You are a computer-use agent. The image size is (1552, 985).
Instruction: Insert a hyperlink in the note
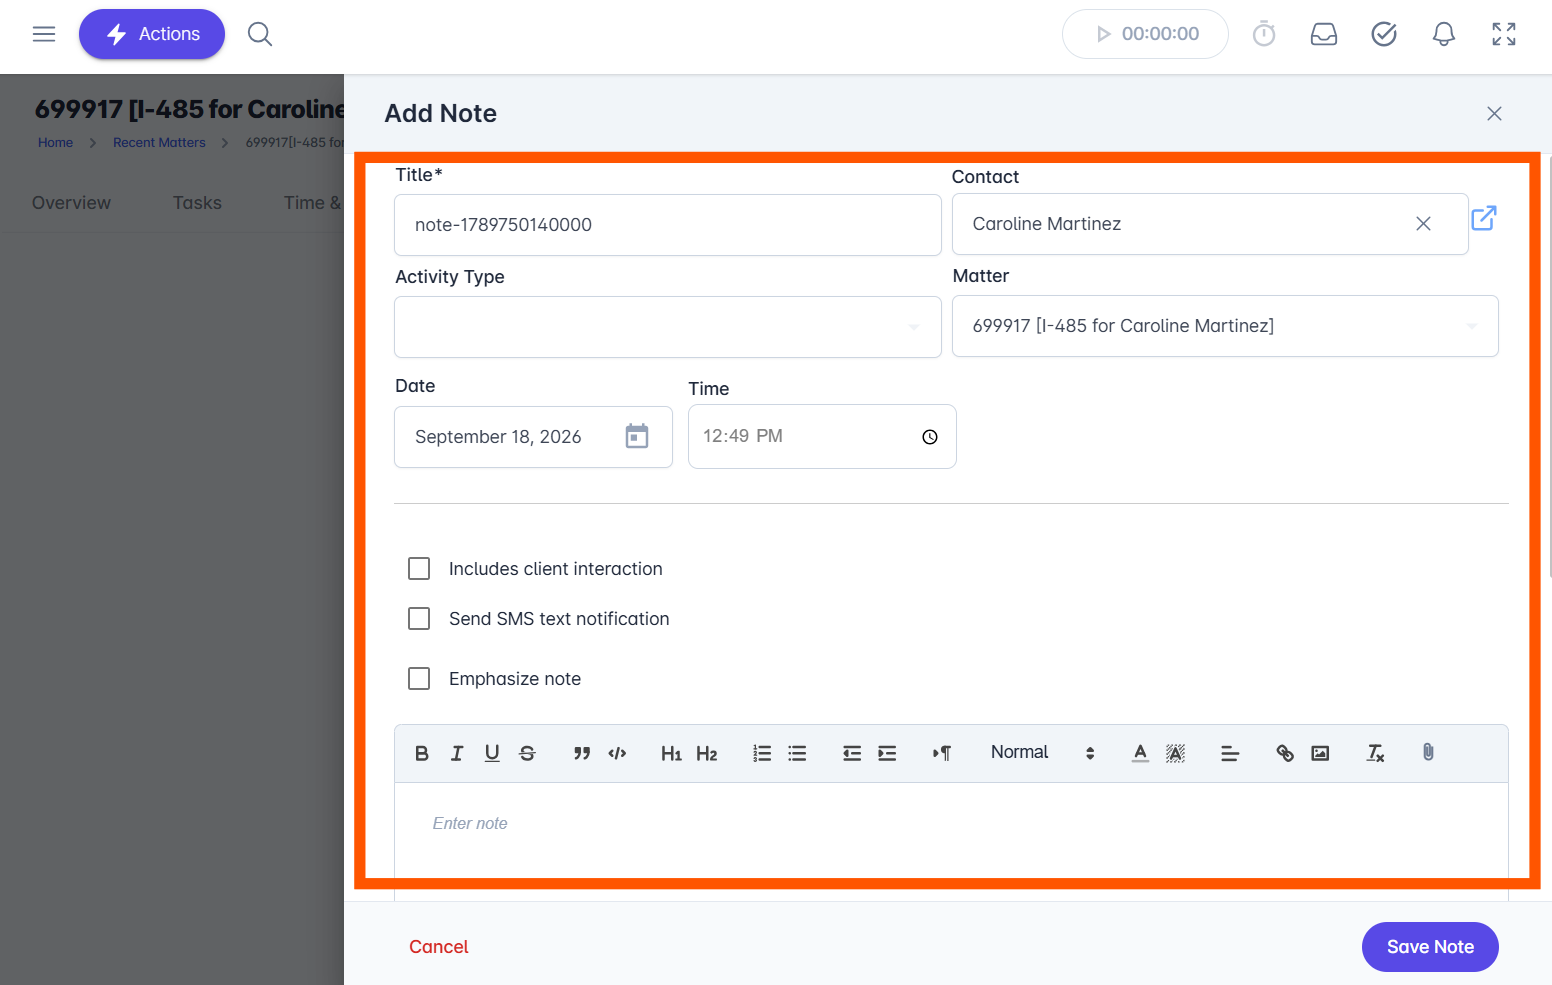click(x=1285, y=753)
